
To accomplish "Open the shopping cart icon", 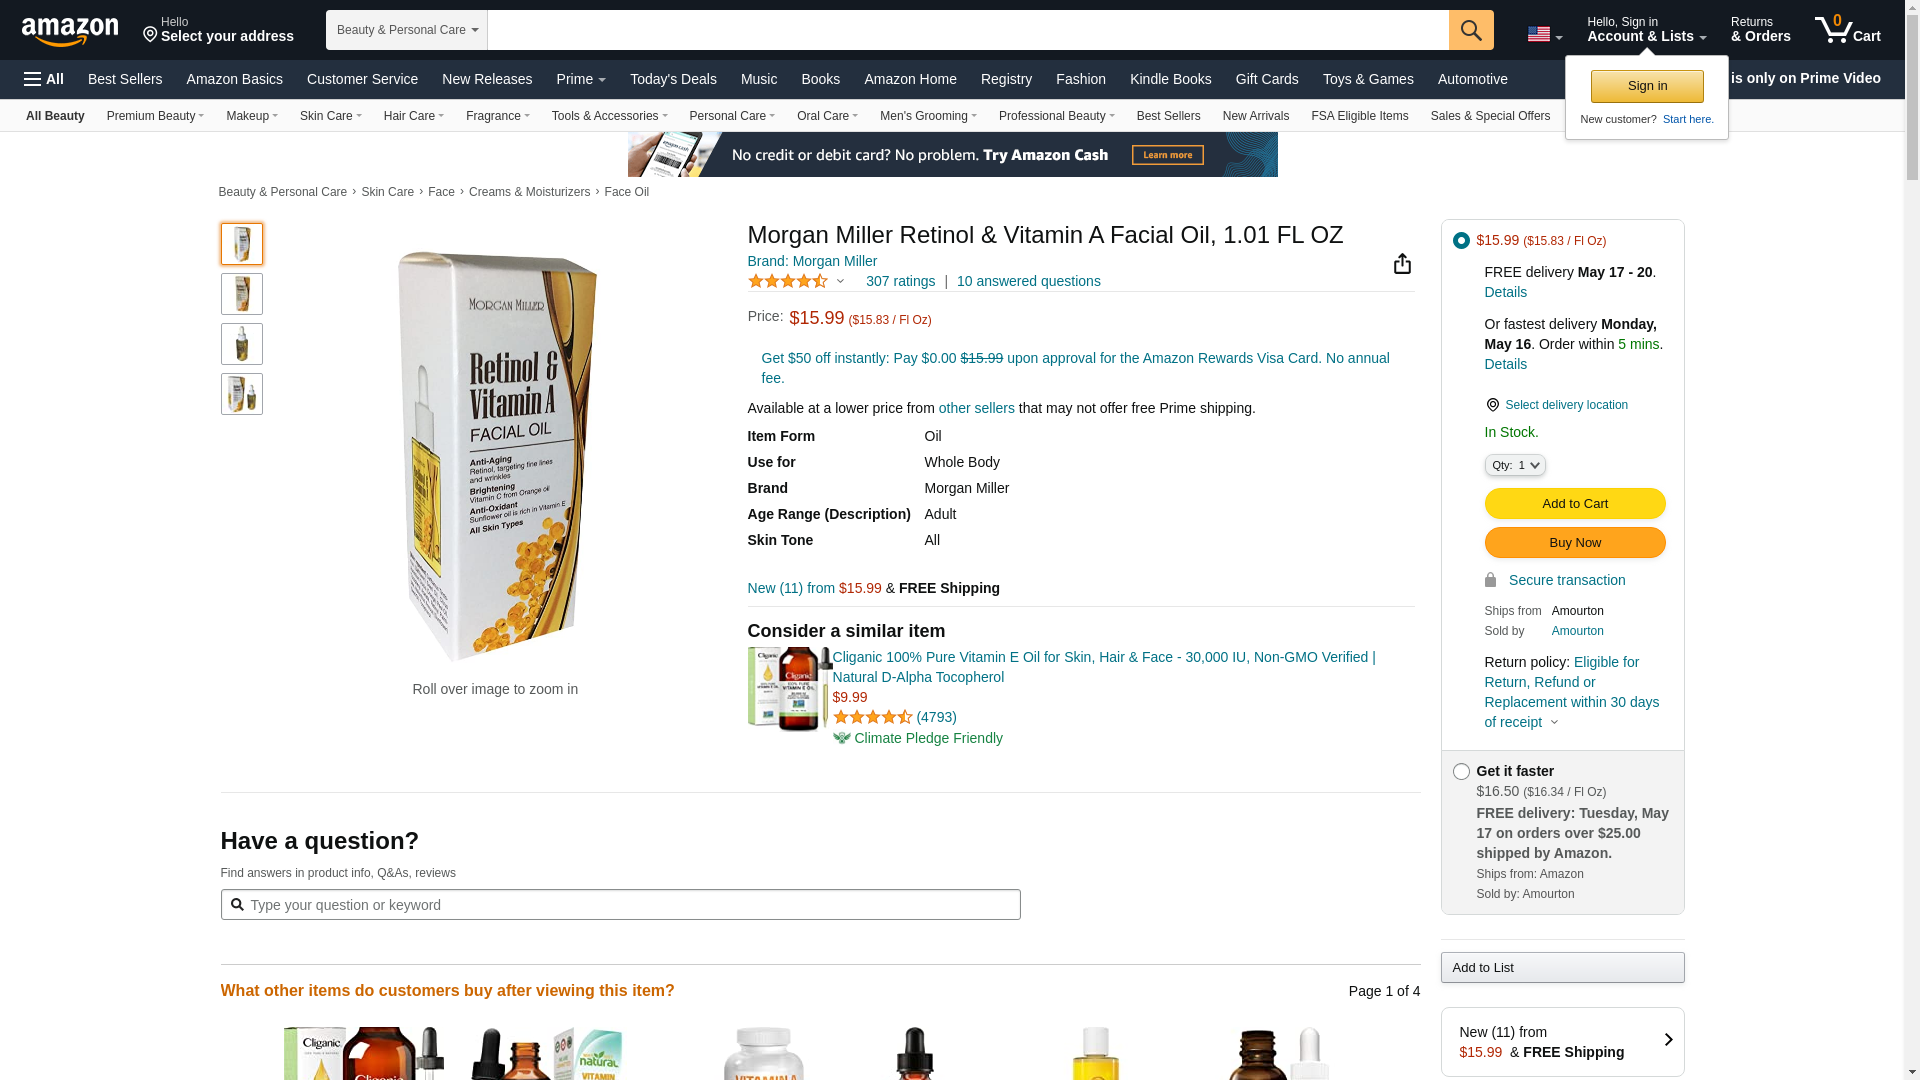I will point(1847,30).
